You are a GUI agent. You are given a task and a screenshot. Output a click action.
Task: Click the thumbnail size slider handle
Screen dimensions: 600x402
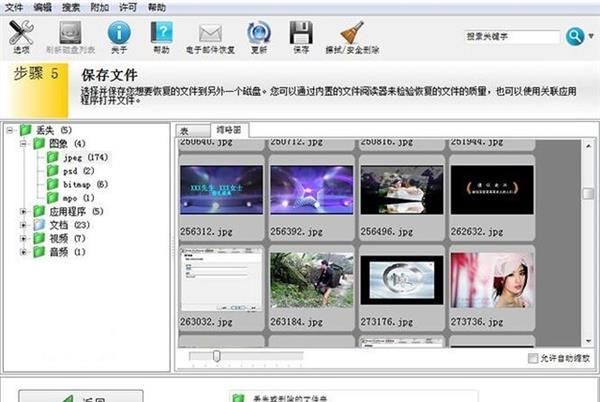pyautogui.click(x=217, y=356)
